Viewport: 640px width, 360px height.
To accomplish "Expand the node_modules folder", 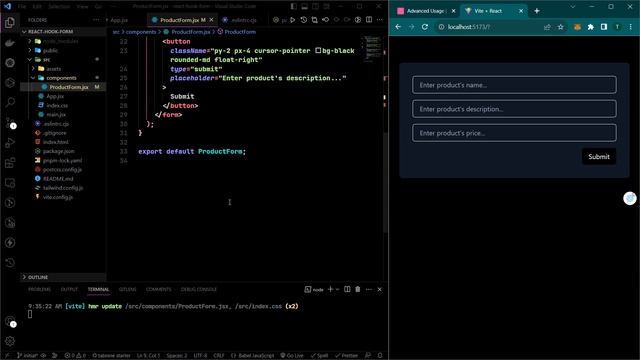I will point(60,41).
